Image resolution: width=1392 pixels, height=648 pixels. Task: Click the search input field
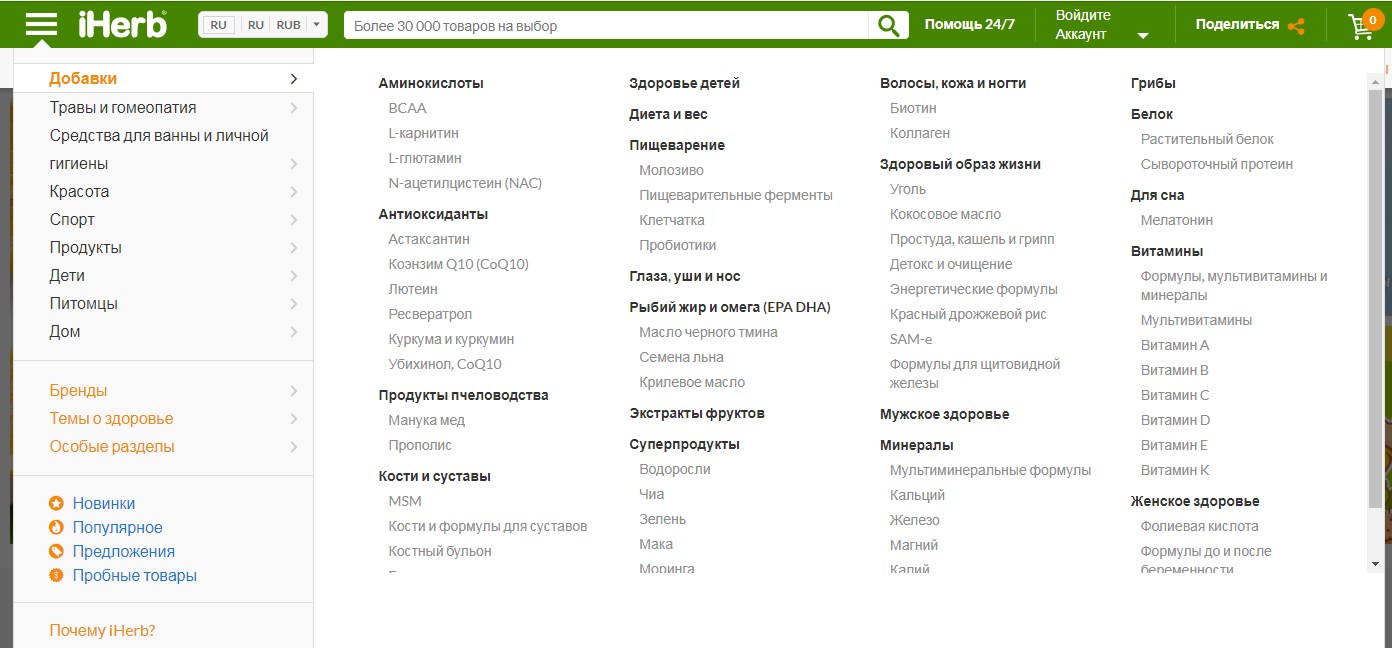point(605,25)
